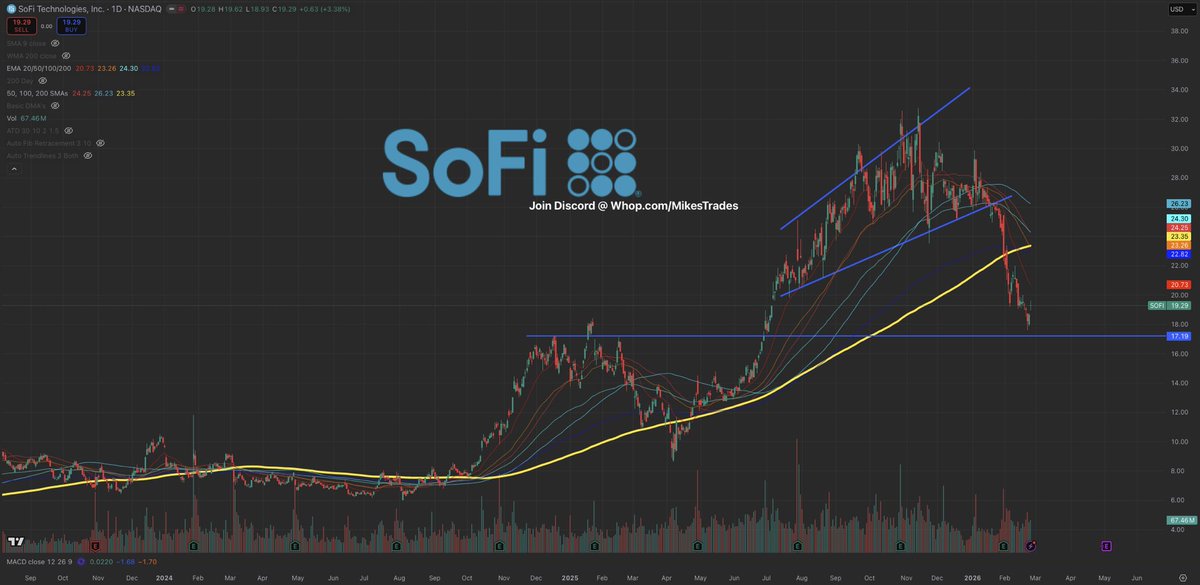Viewport: 1200px width, 585px height.
Task: Collapse the indicator legend with the chevron arrow
Action: 13,170
